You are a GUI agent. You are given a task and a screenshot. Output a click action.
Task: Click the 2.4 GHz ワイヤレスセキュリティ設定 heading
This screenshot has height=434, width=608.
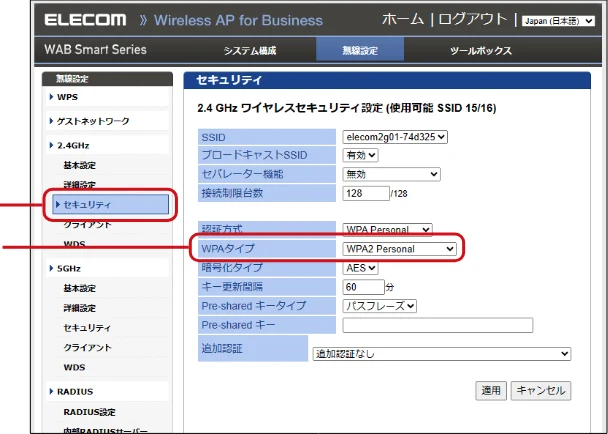tap(347, 108)
